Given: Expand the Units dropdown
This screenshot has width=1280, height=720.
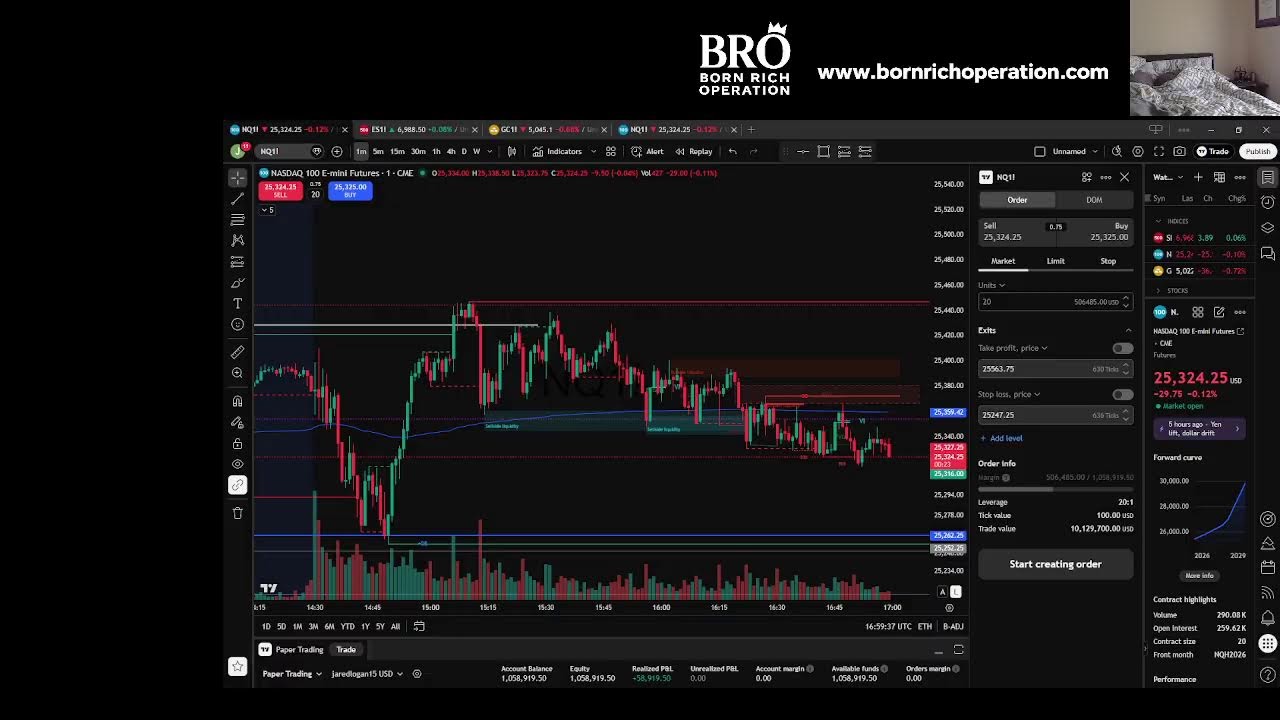Looking at the screenshot, I should click(x=991, y=285).
